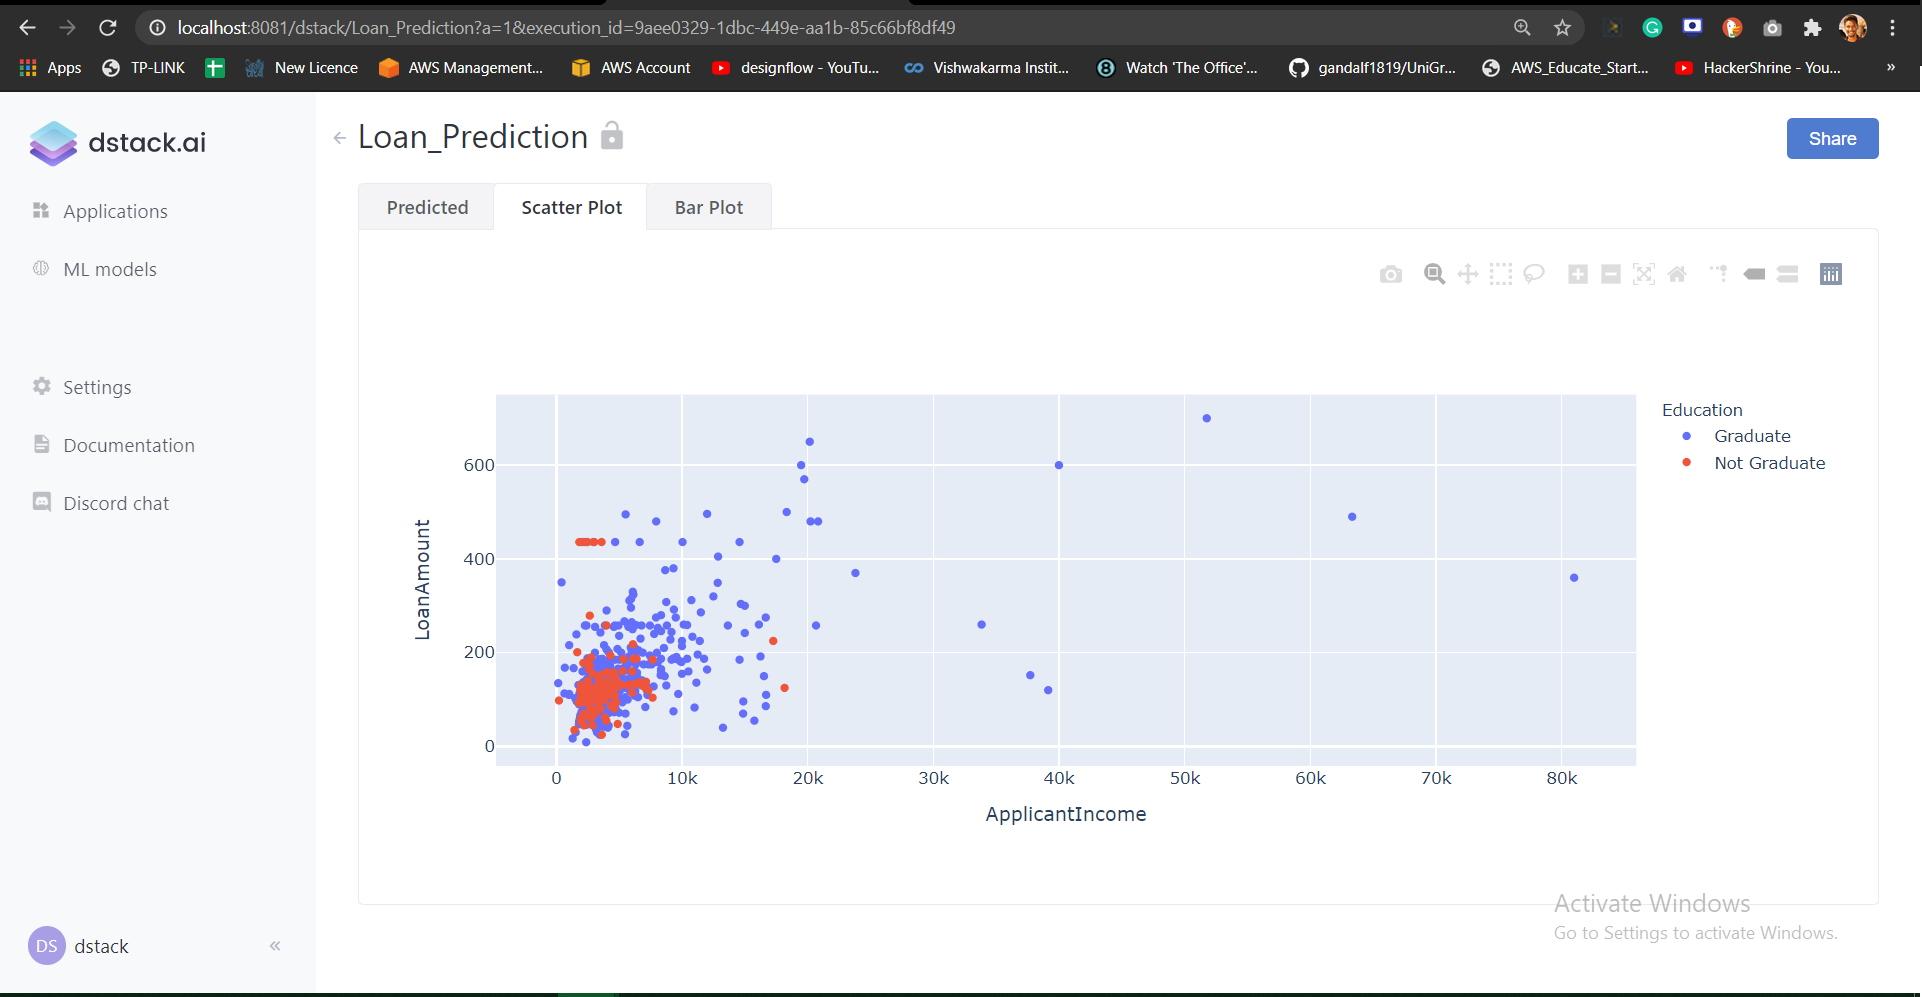Viewport: 1922px width, 997px height.
Task: Click the lock icon next to Loan_Prediction
Action: click(612, 135)
